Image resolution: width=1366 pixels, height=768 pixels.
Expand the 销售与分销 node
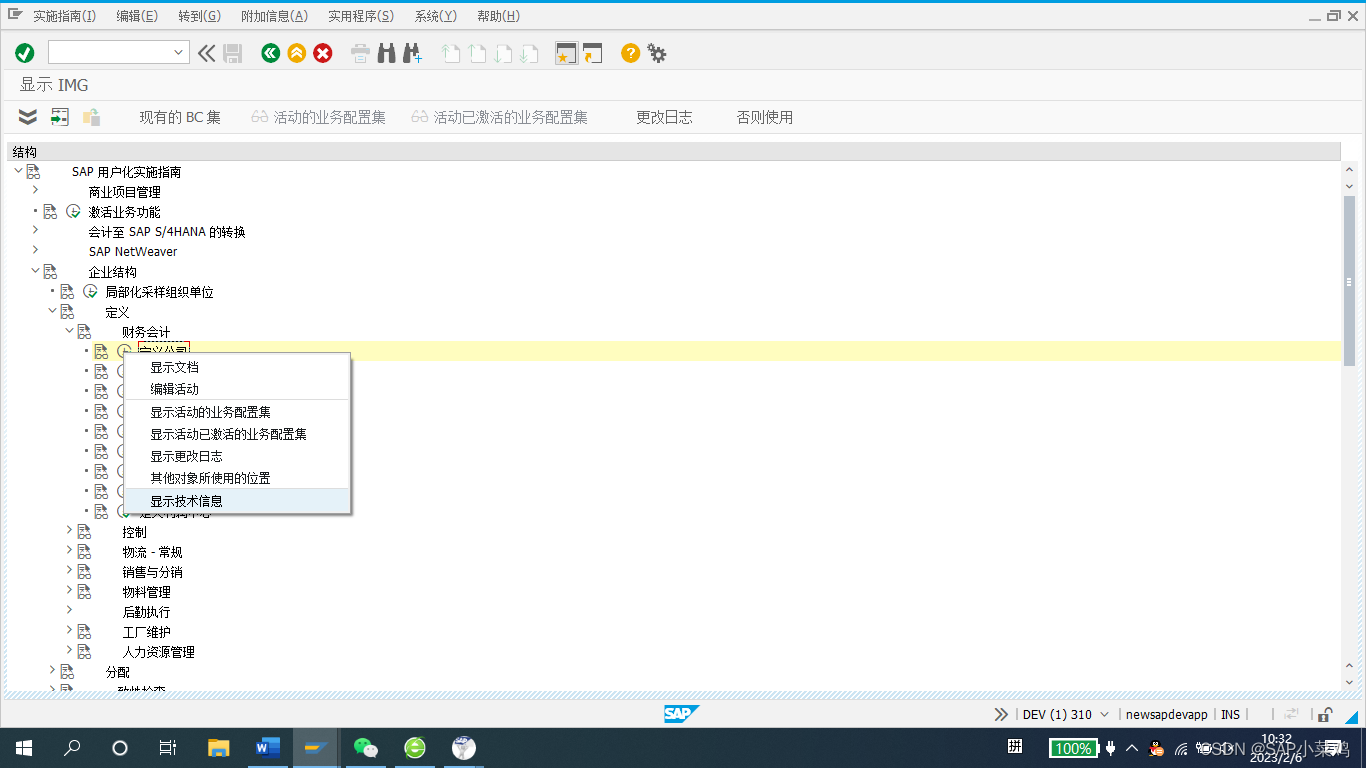69,570
